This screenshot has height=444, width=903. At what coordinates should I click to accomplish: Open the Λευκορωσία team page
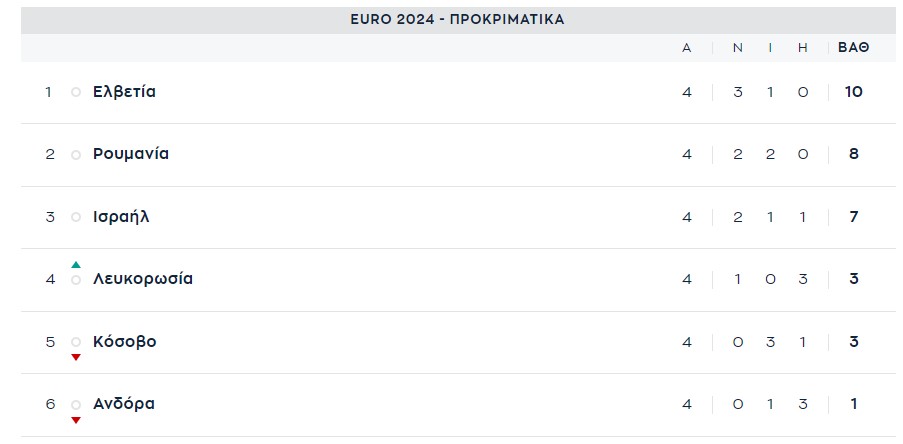tap(143, 279)
